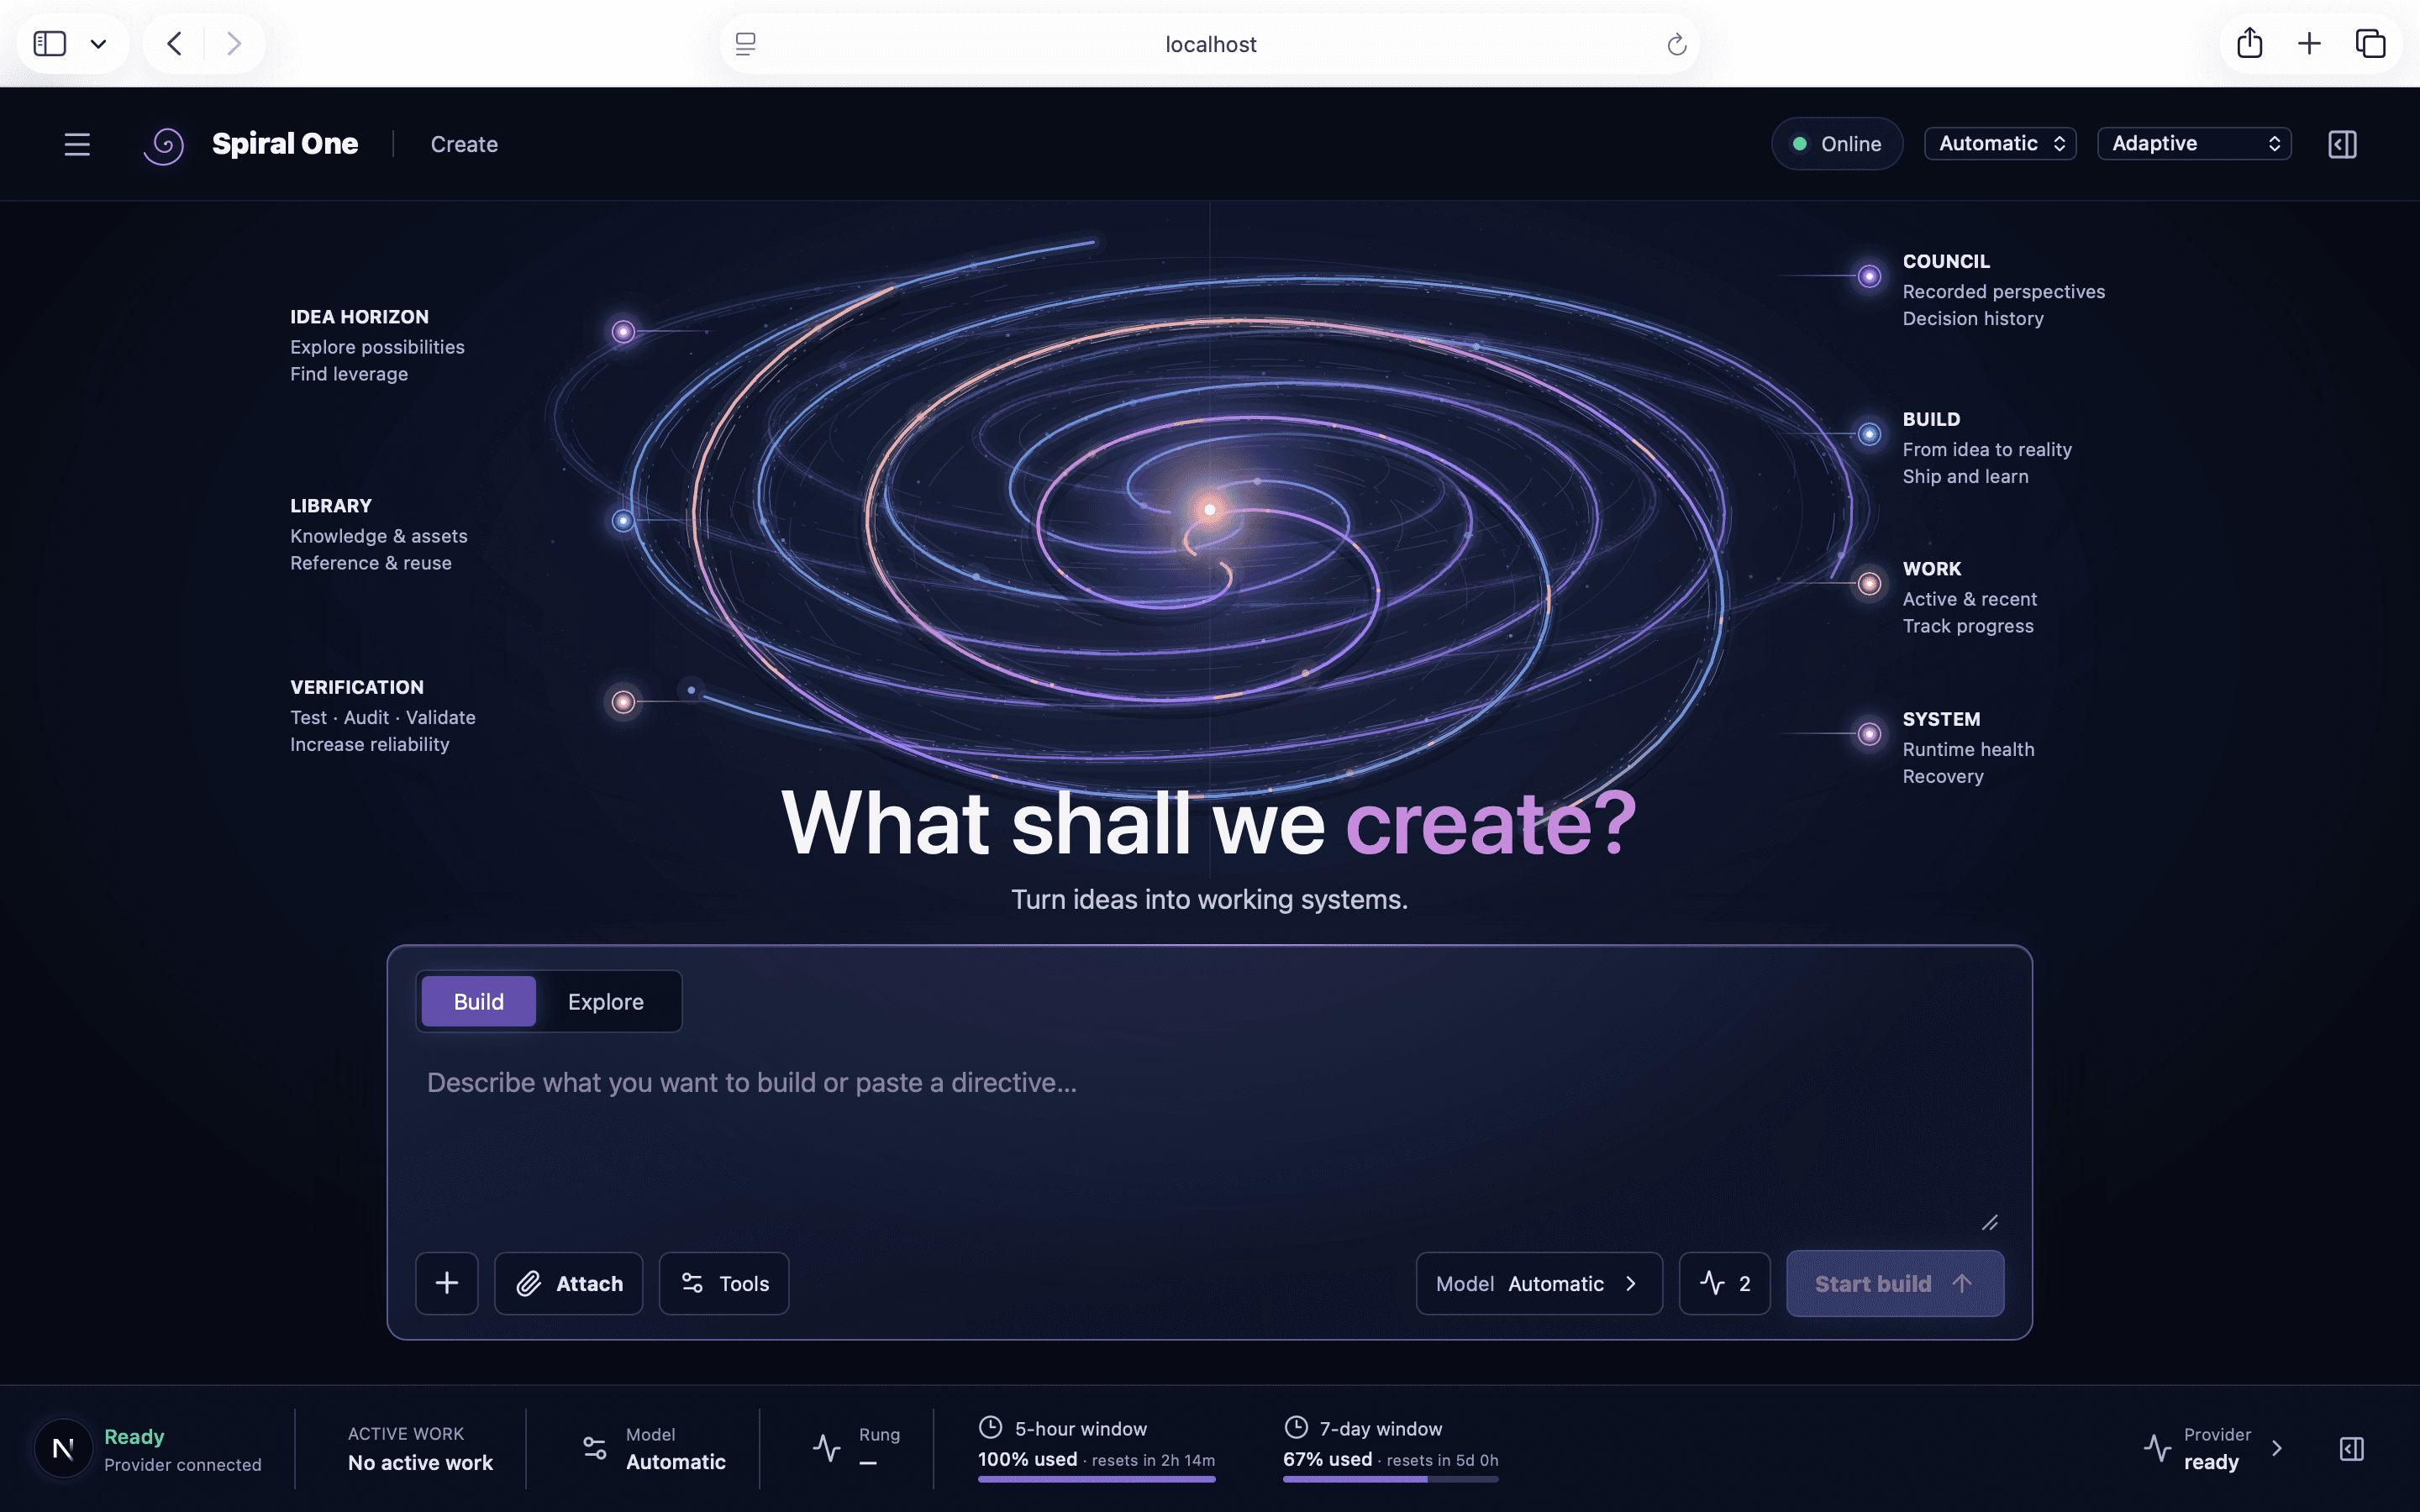Click the collapse panel icon in status bar
The height and width of the screenshot is (1512, 2420).
pos(2352,1448)
